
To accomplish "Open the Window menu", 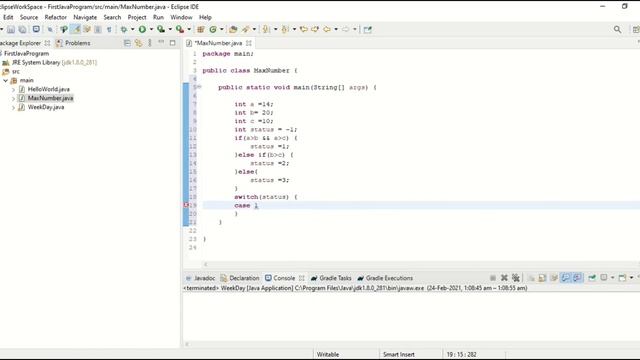I will point(181,17).
